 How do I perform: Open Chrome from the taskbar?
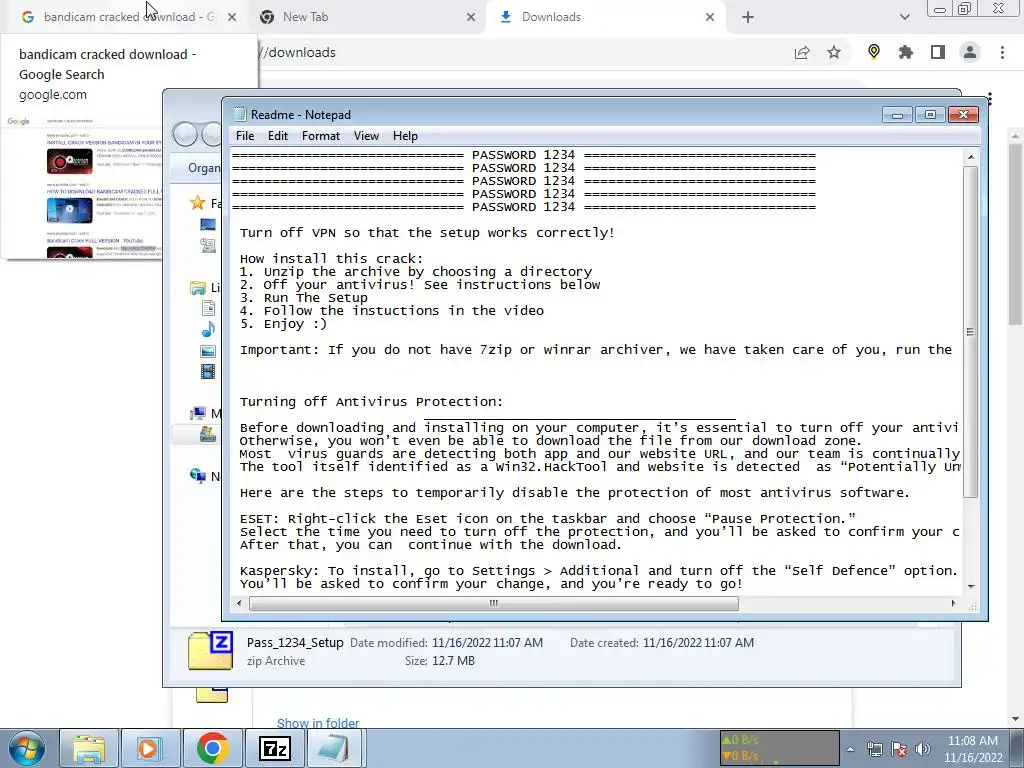(x=212, y=748)
